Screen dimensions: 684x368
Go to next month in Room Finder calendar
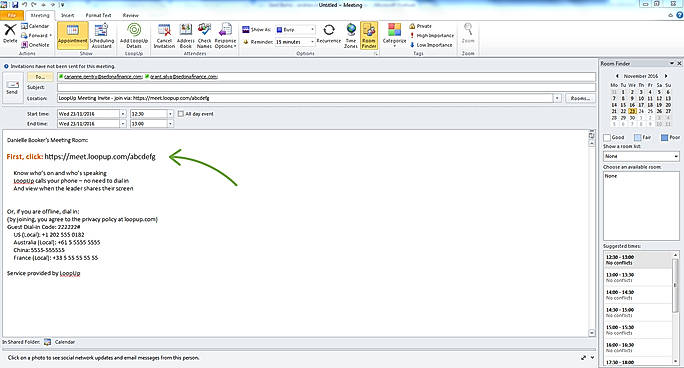tap(666, 76)
